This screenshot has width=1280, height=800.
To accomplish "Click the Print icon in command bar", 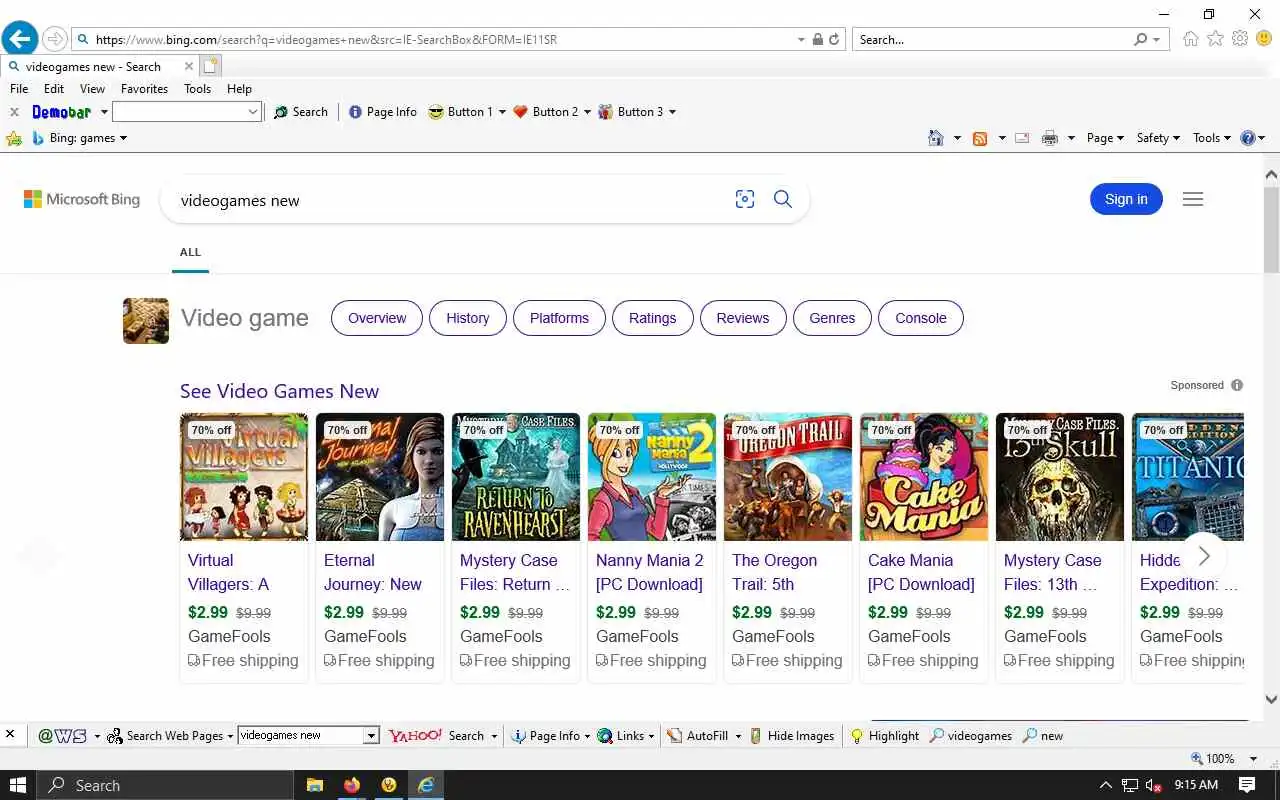I will click(x=1050, y=138).
